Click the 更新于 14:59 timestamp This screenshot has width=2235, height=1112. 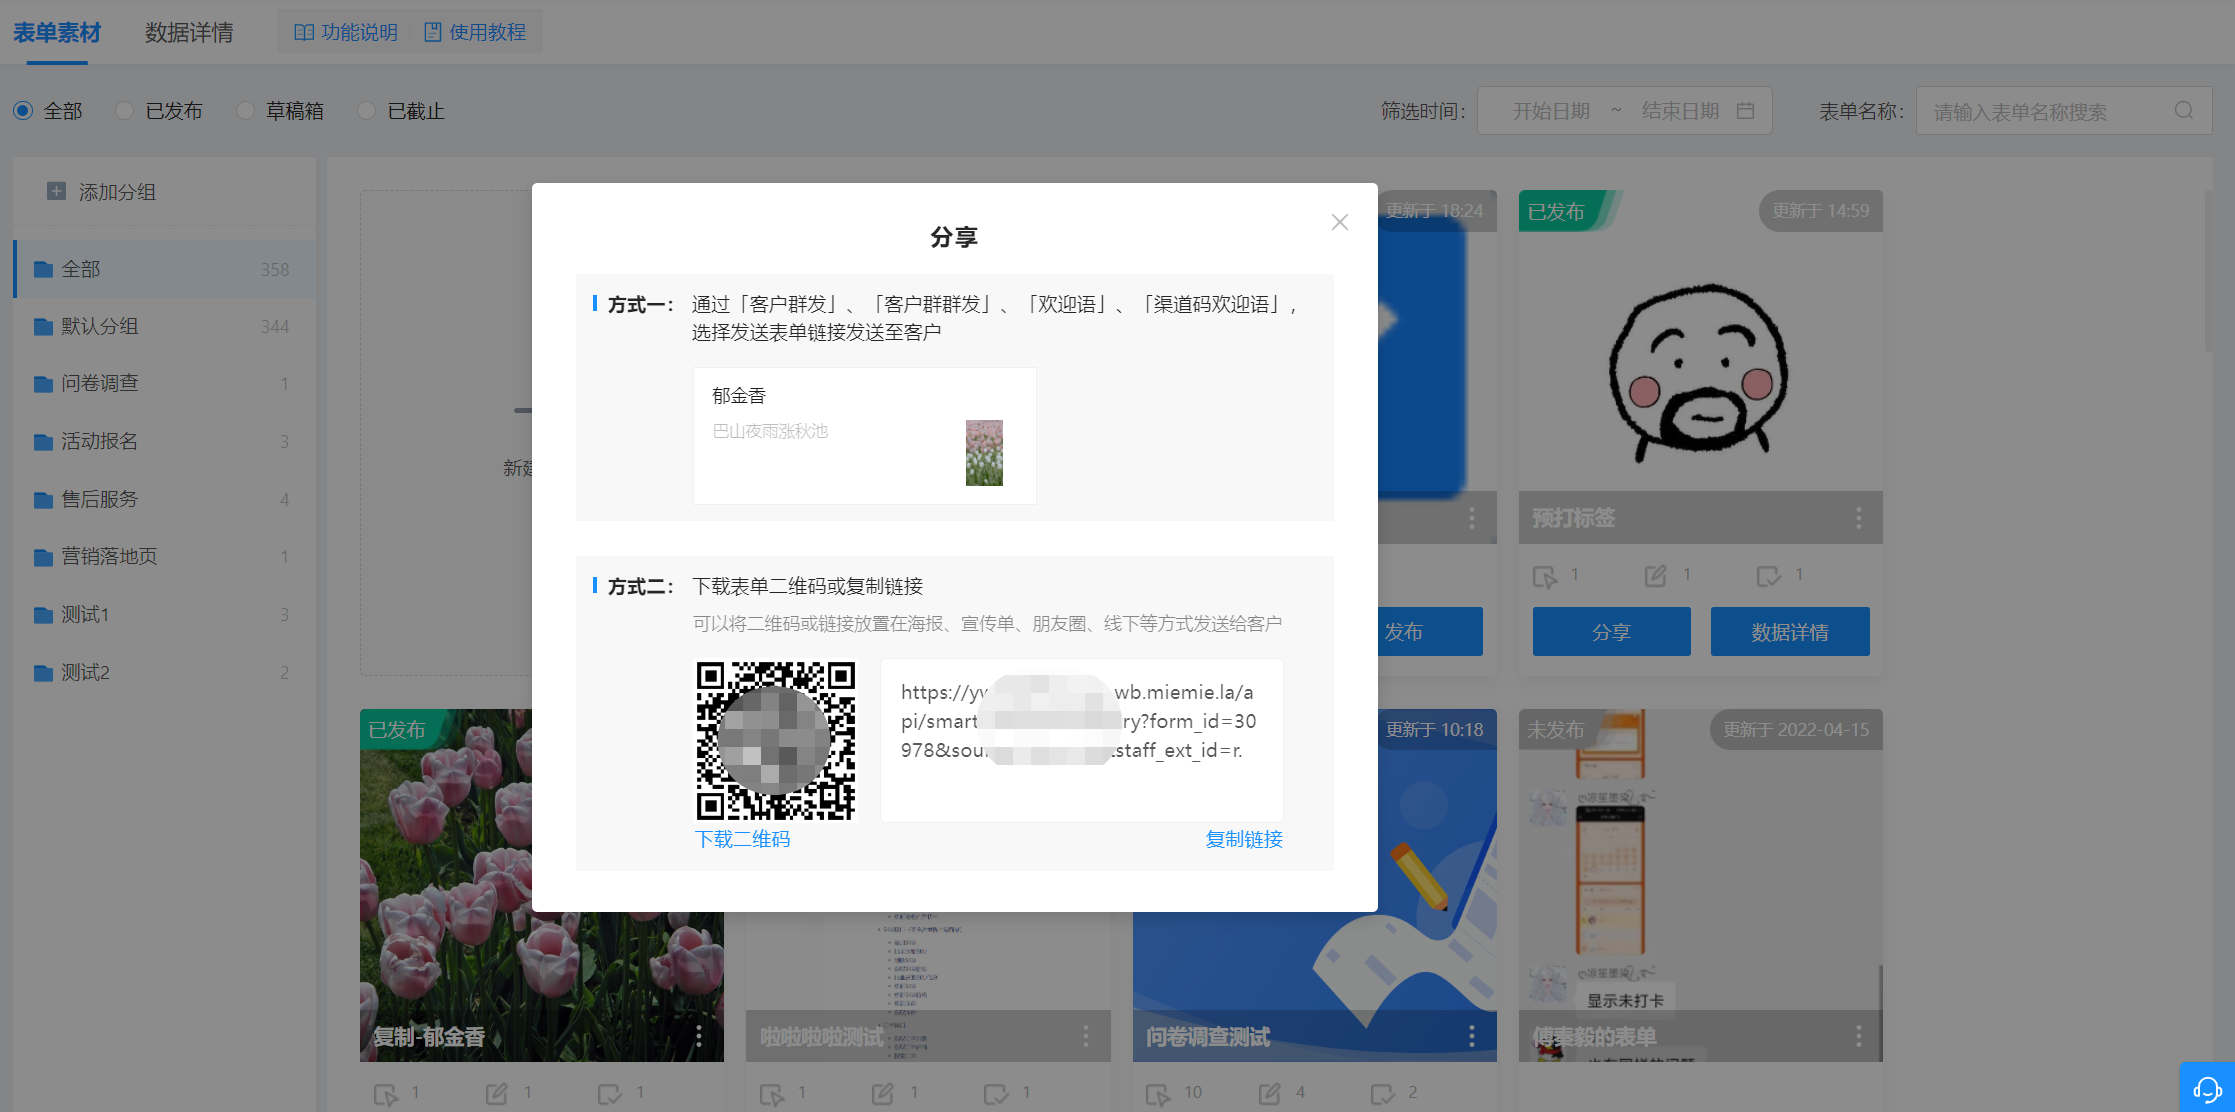pos(1820,211)
